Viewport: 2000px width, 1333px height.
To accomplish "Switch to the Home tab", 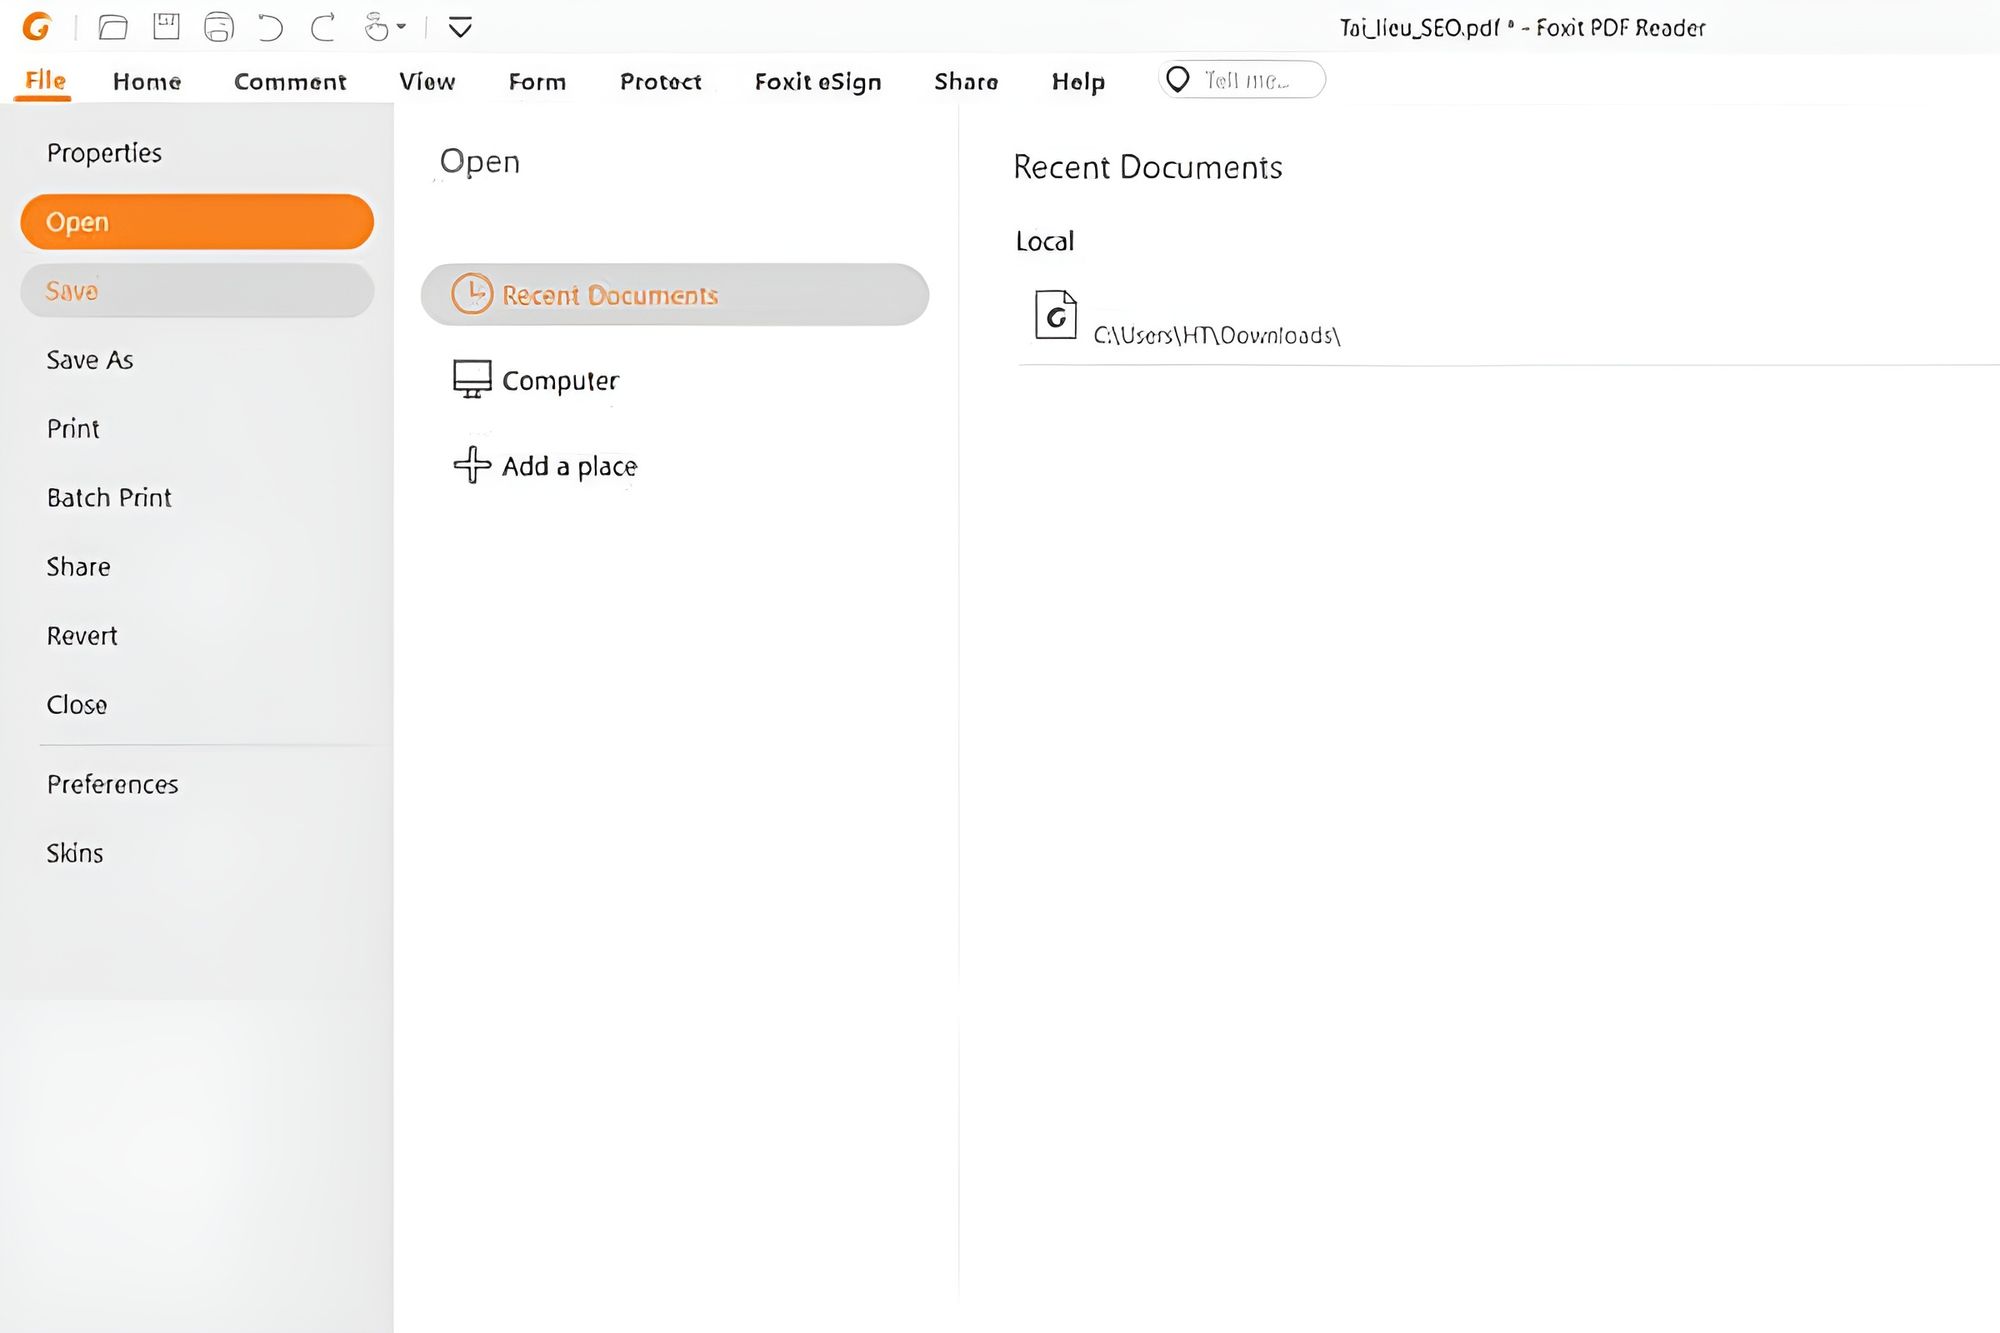I will 147,81.
